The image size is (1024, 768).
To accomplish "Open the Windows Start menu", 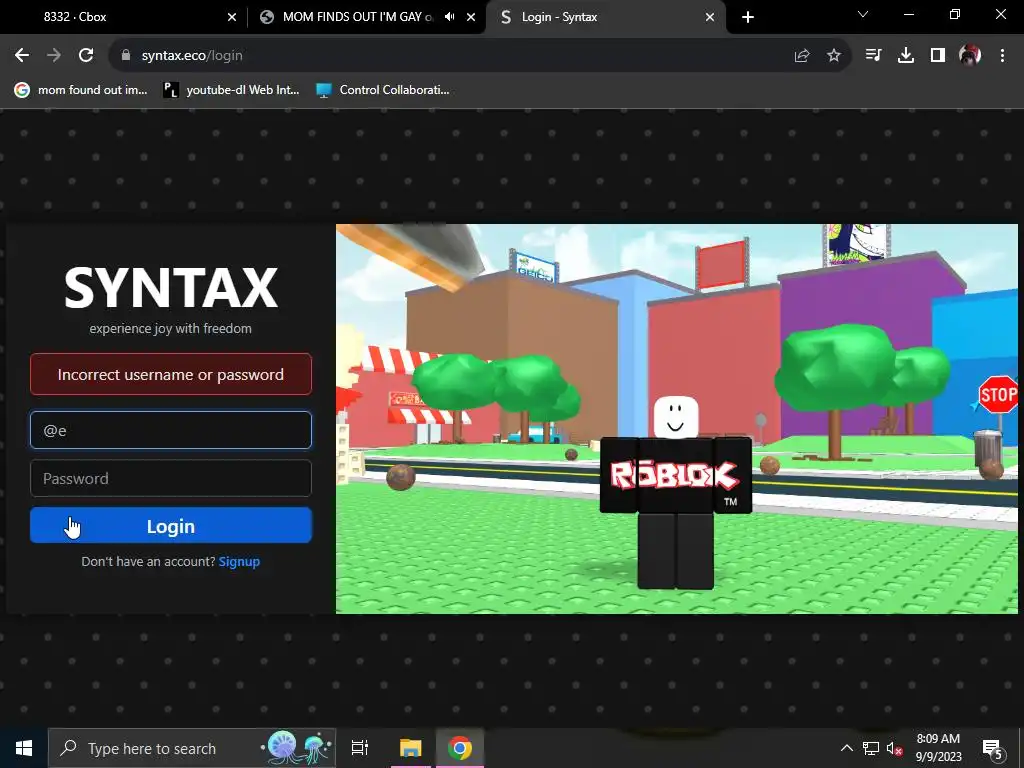I will pos(24,748).
